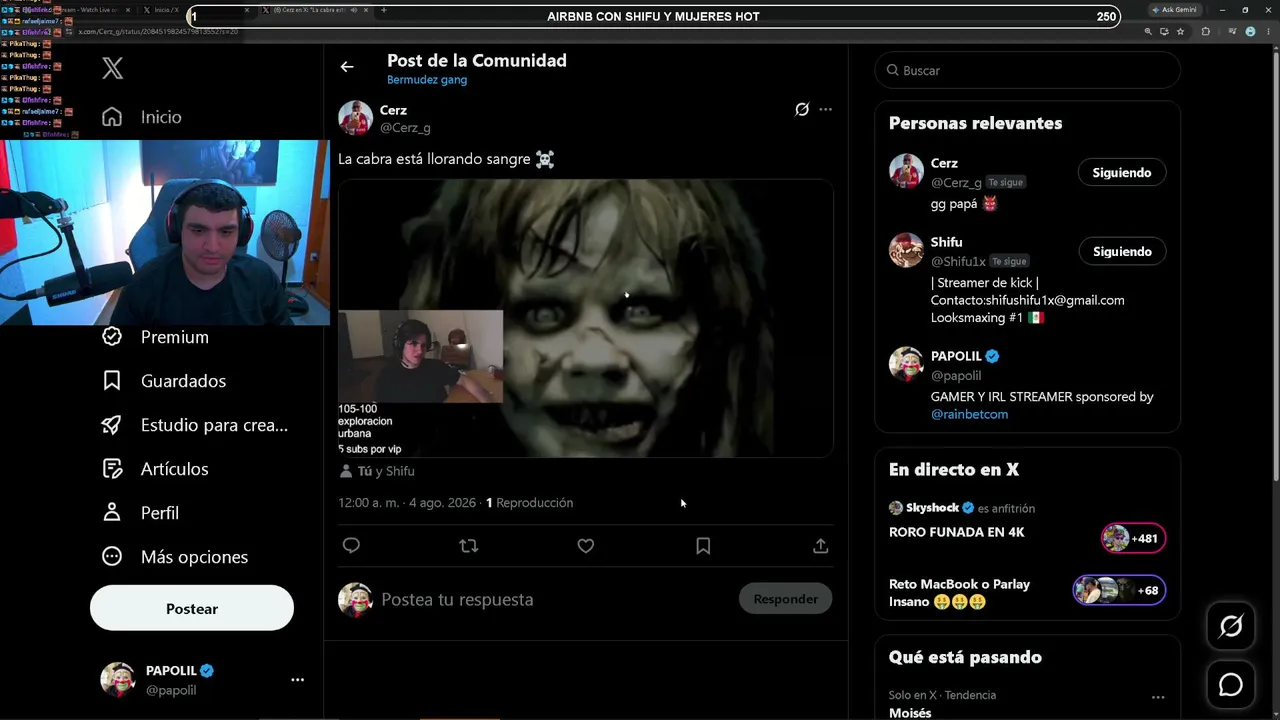Click the post timestamp 12:00 a. m.
Image resolution: width=1280 pixels, height=720 pixels.
pos(370,503)
